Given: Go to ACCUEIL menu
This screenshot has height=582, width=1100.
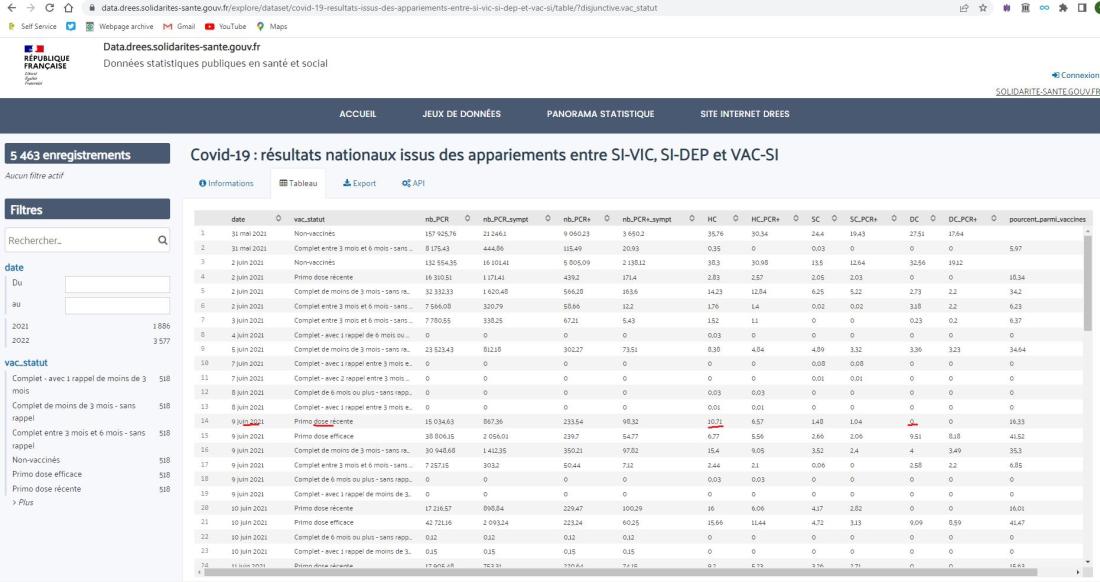Looking at the screenshot, I should (358, 114).
